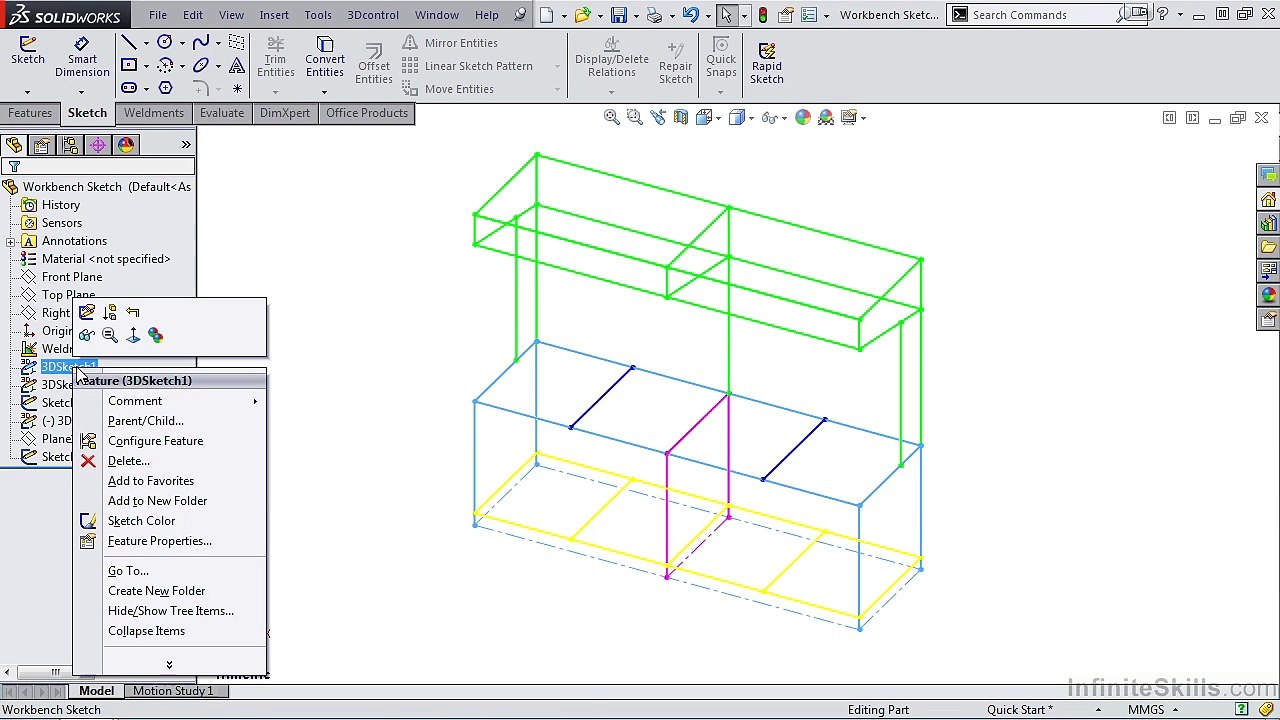
Task: Select the Circle sketch tool
Action: (x=165, y=42)
